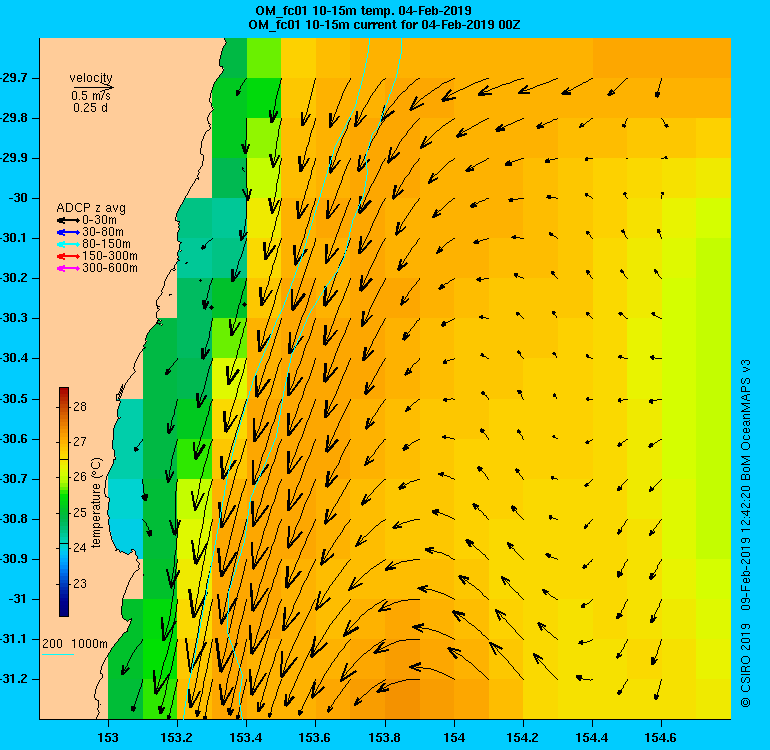770x750 pixels.
Task: Click the title 'OM_fc01 10-15m temp. 04-Feb-2019'
Action: pos(363,10)
